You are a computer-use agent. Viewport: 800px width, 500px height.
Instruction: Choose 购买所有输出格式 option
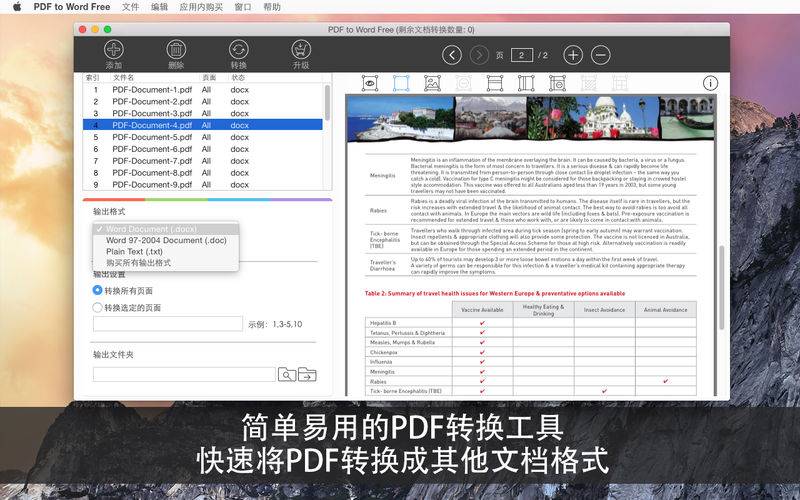166,263
